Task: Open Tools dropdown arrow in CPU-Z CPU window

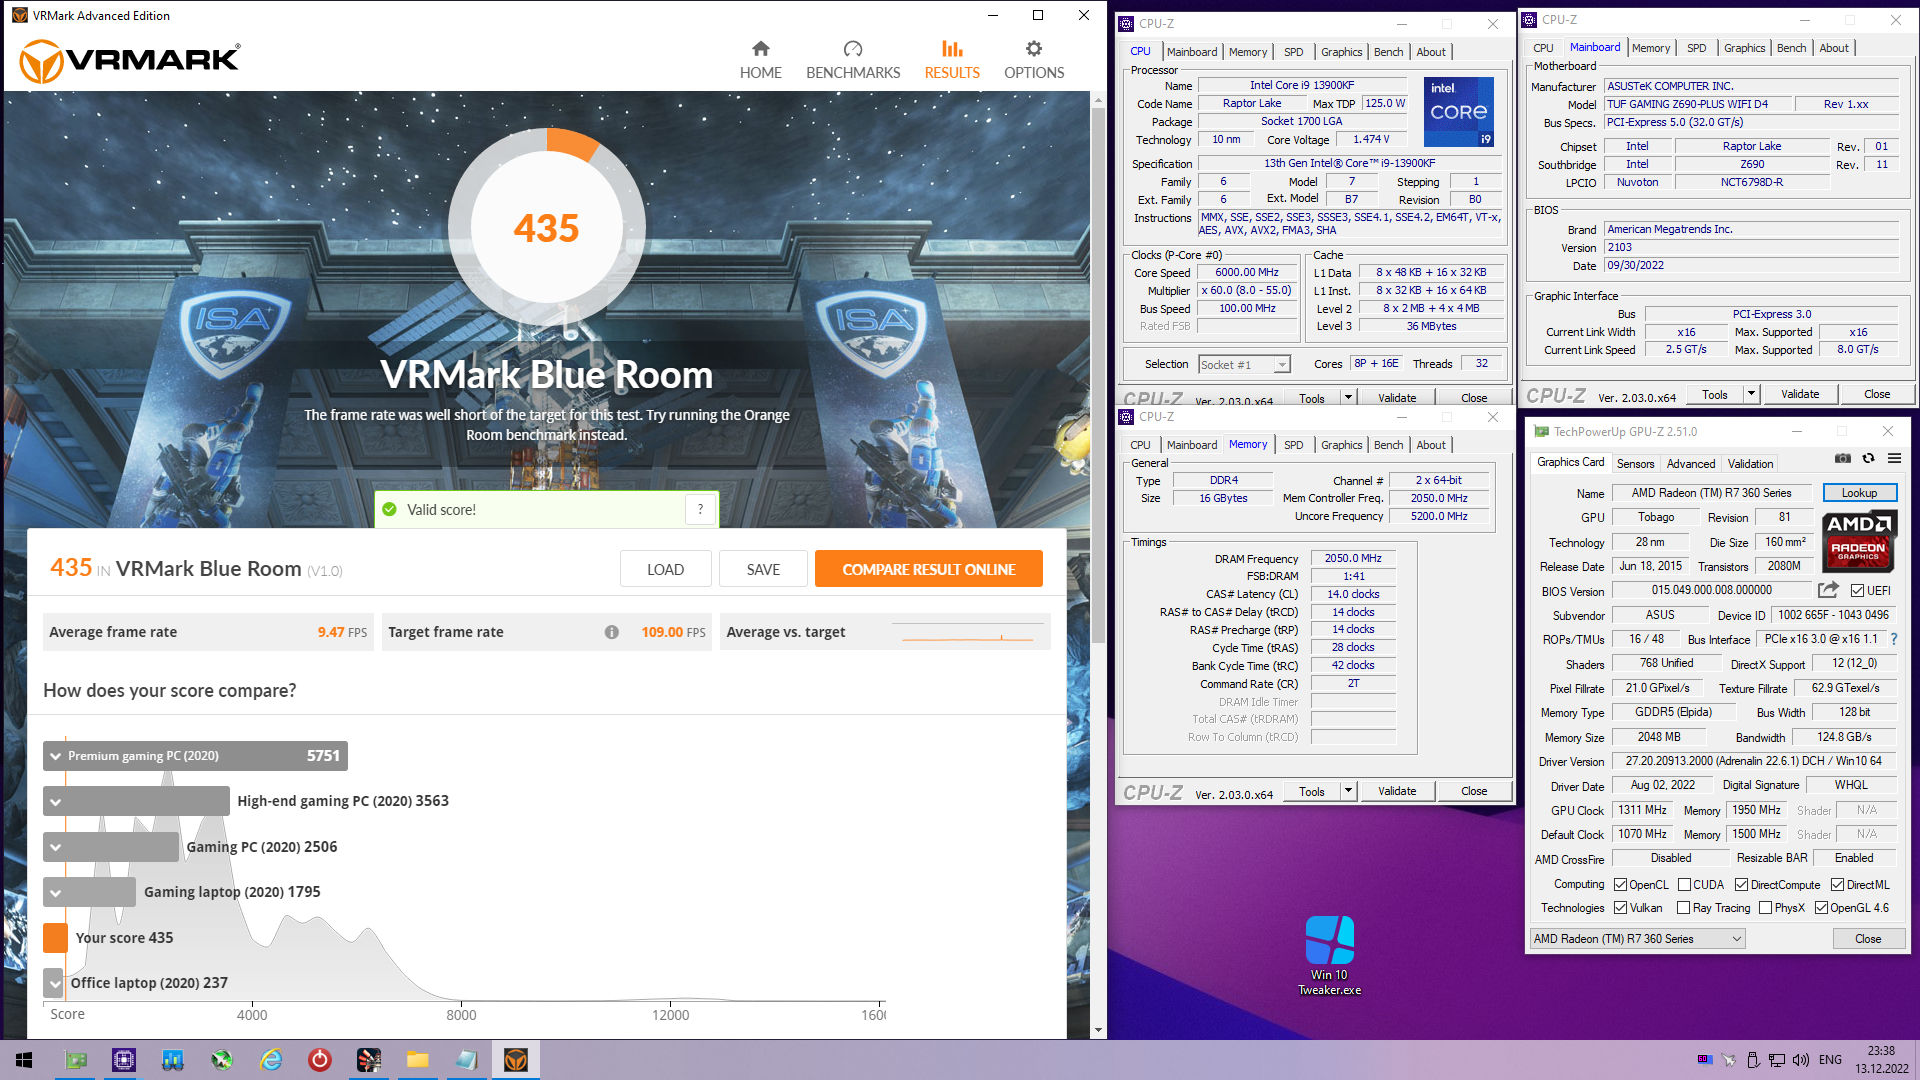Action: pos(1348,398)
